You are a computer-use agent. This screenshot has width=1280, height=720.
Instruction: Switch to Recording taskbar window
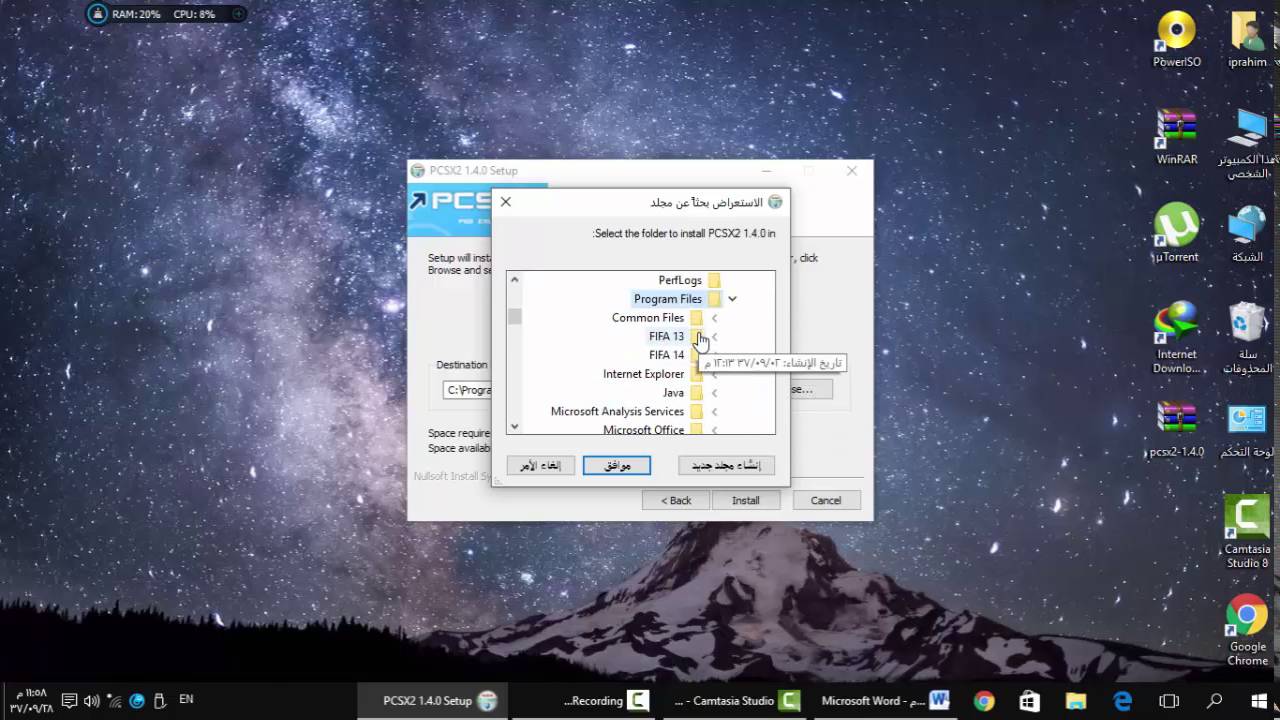tap(605, 701)
